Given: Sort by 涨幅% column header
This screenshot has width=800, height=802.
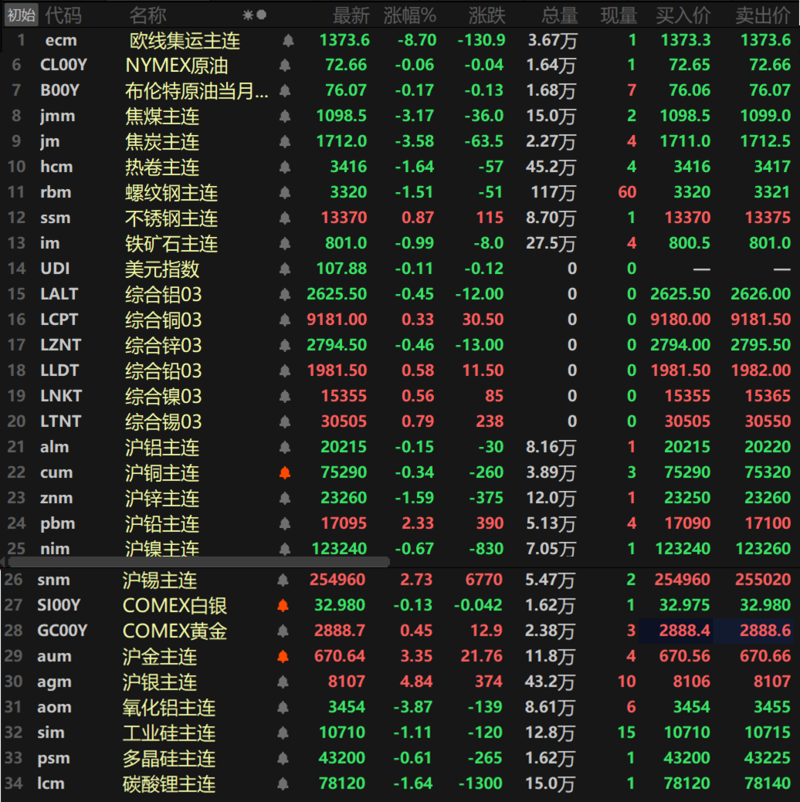Looking at the screenshot, I should click(410, 16).
